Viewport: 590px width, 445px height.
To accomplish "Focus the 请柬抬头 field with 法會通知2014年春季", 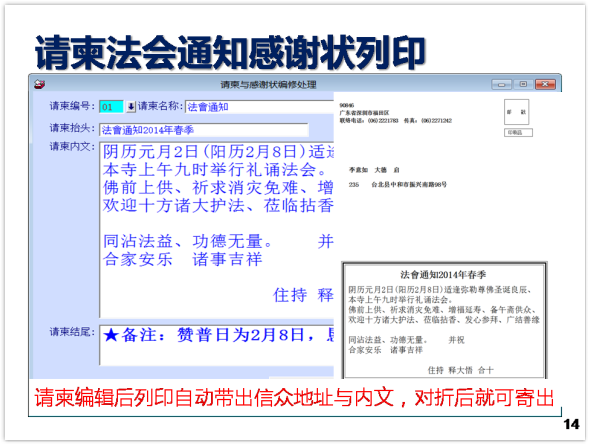I will pos(204,130).
